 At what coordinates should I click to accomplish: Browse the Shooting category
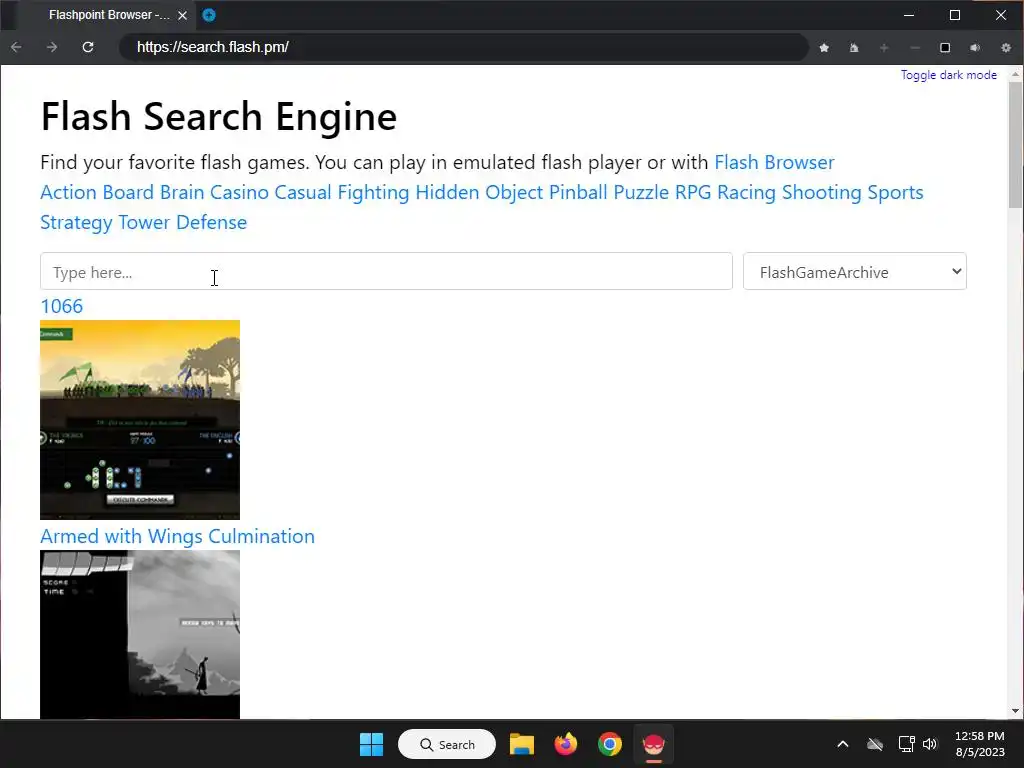(822, 192)
